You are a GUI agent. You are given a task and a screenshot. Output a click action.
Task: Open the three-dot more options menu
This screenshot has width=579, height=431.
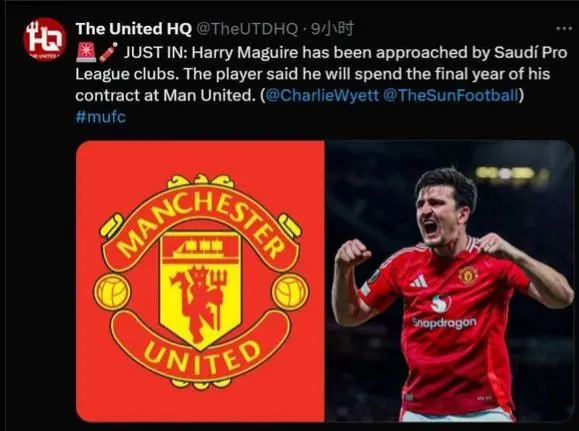[564, 28]
